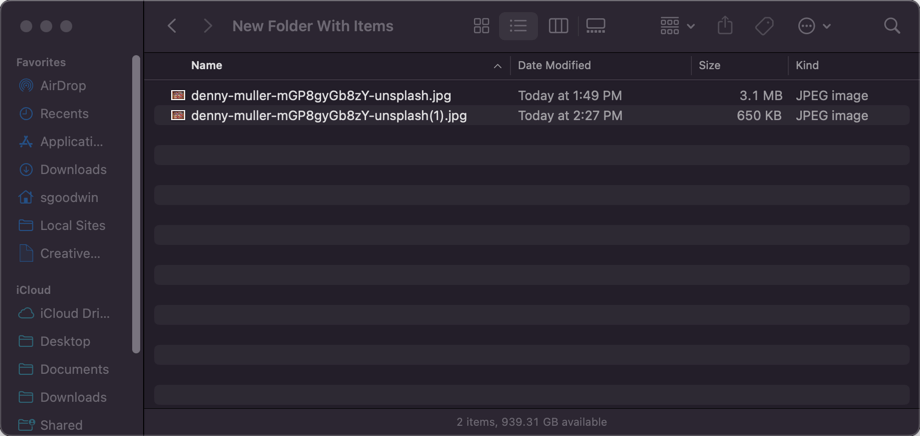Switch to column view
920x436 pixels.
click(x=559, y=26)
